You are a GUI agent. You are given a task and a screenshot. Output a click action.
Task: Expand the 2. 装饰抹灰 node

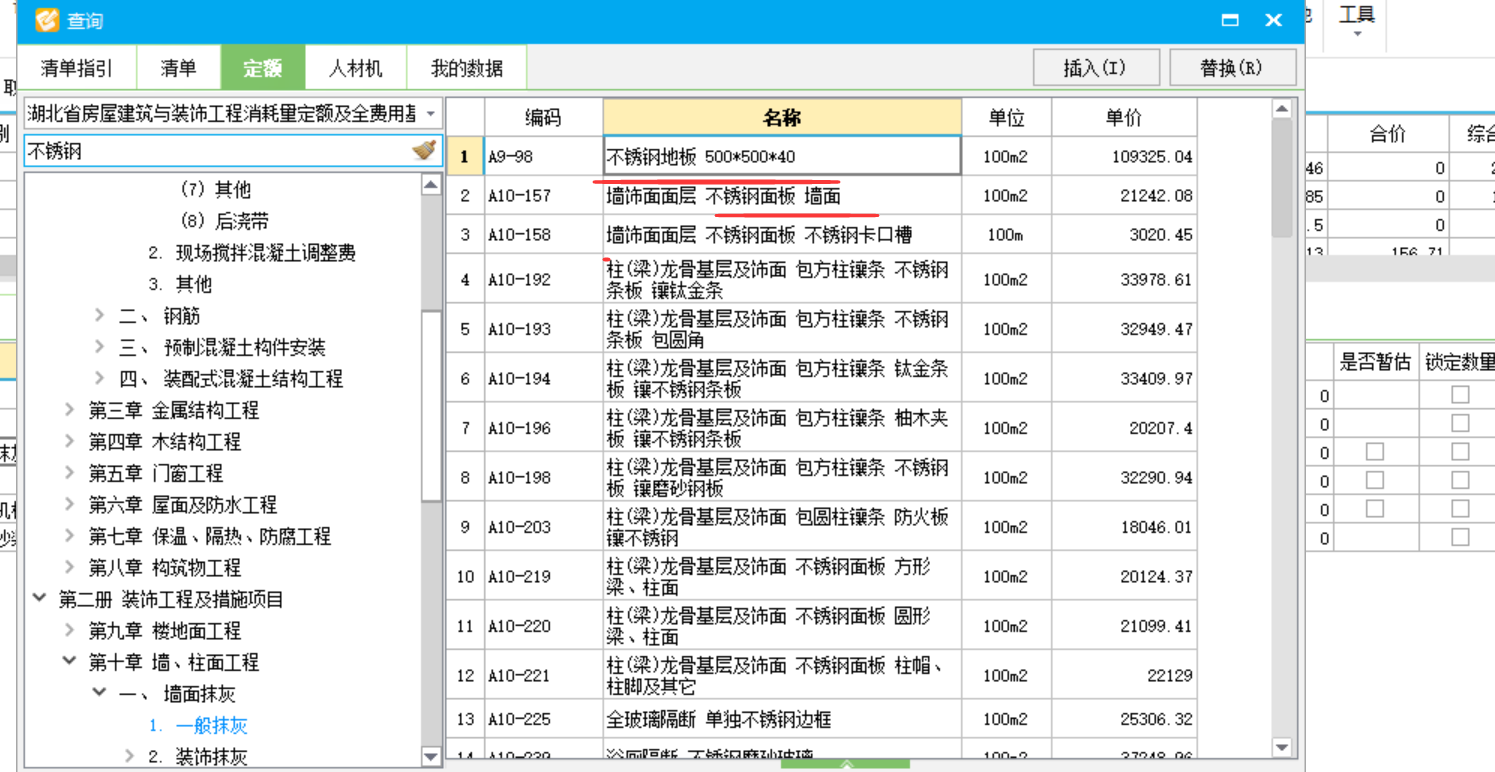(x=129, y=757)
